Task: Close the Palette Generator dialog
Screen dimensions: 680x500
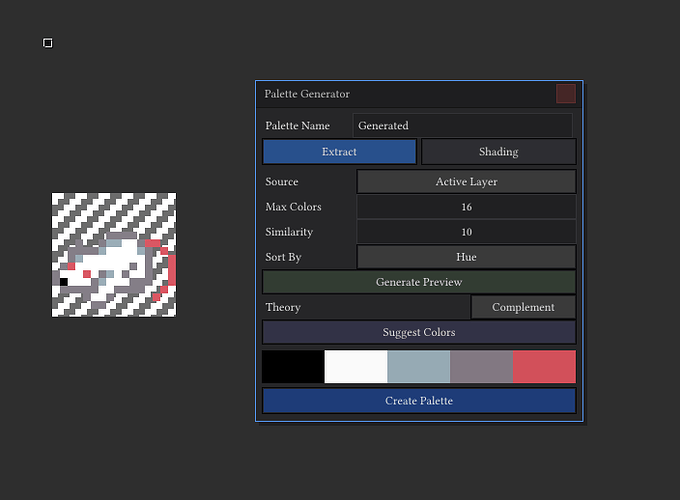Action: tap(566, 94)
